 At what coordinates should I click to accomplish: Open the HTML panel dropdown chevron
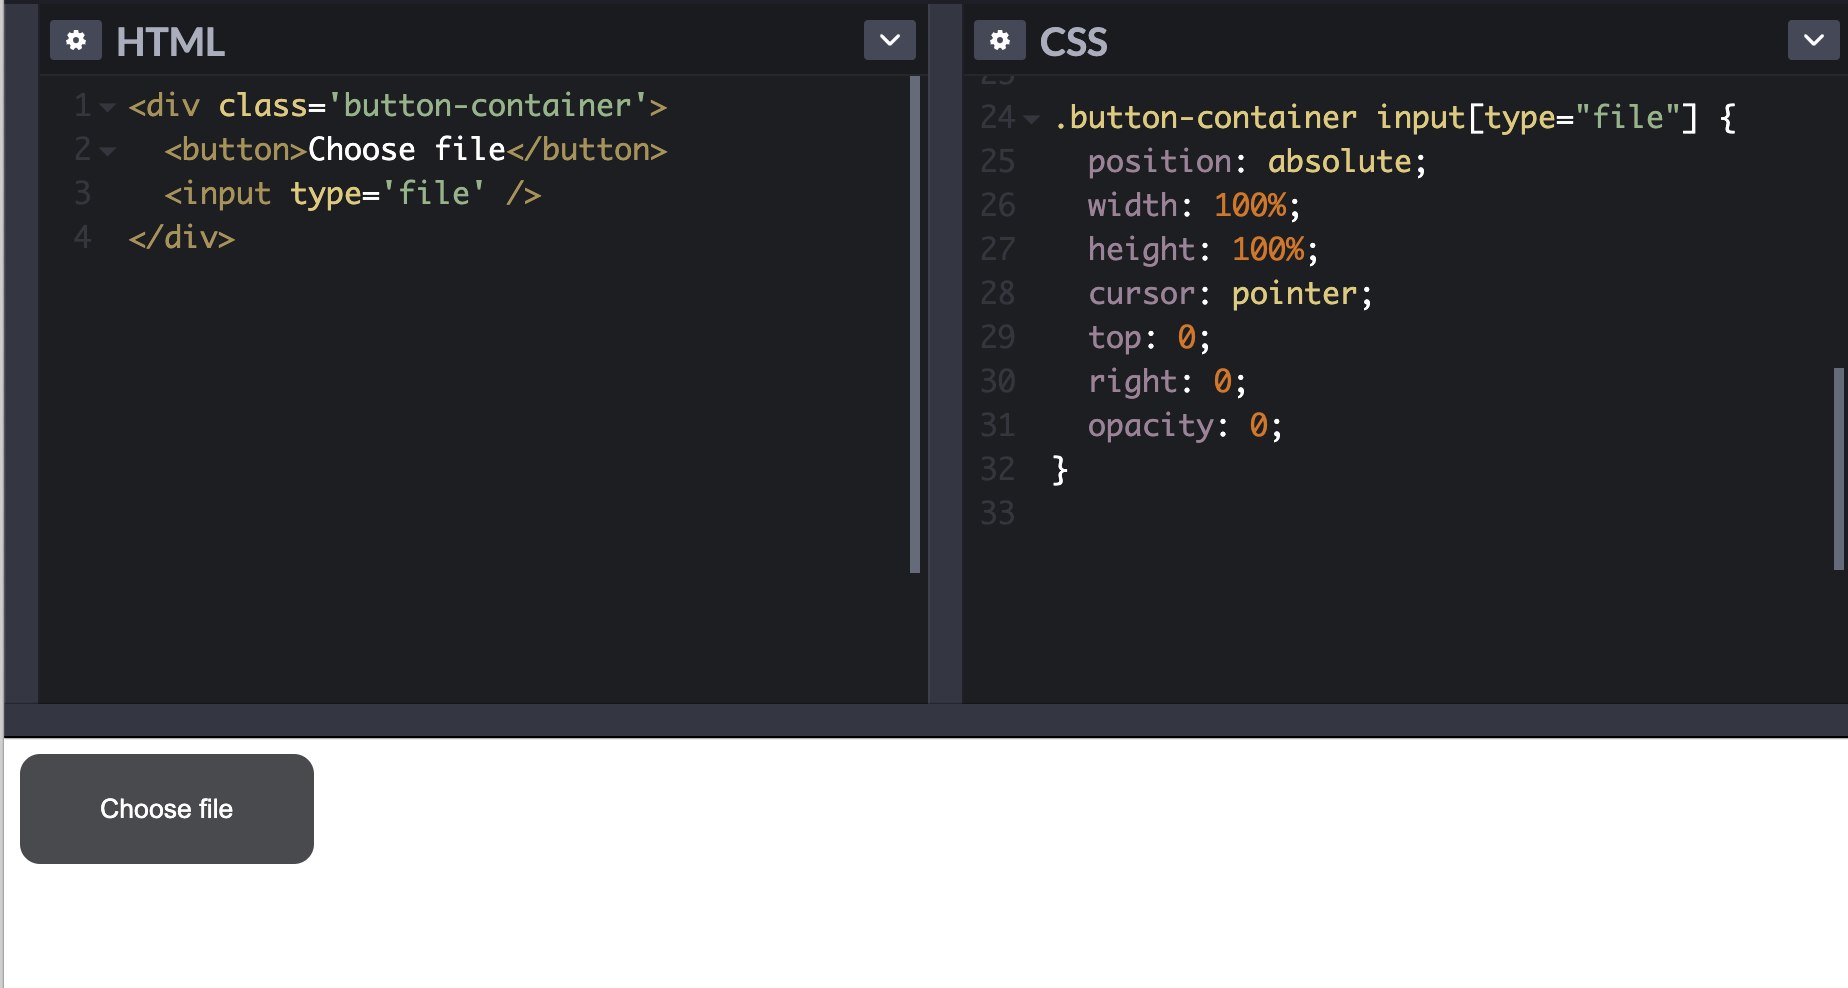pos(888,40)
